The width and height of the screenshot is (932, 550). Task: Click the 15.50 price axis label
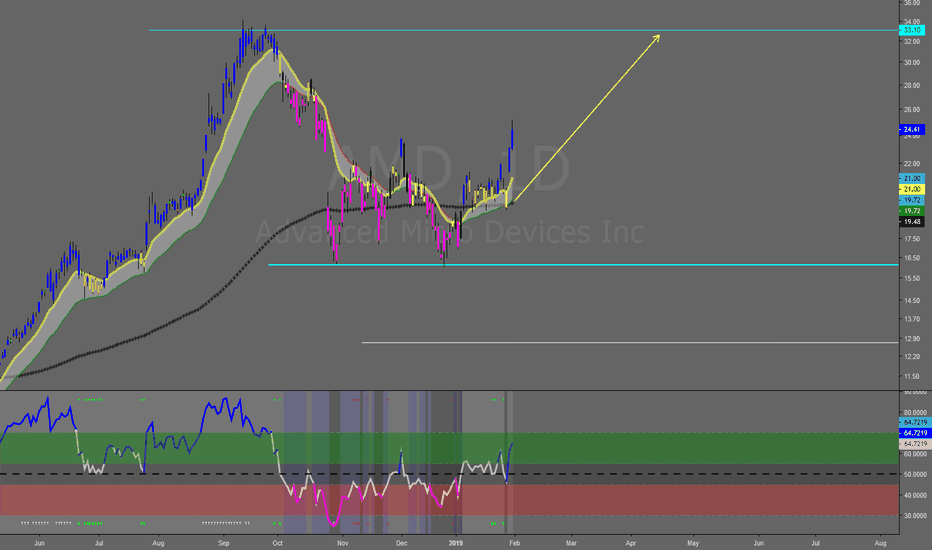click(912, 278)
